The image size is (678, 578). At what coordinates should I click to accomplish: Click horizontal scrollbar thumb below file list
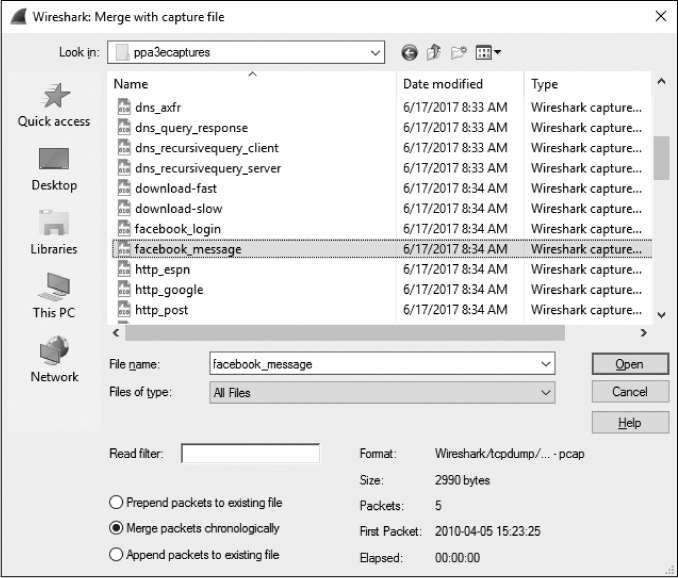345,332
